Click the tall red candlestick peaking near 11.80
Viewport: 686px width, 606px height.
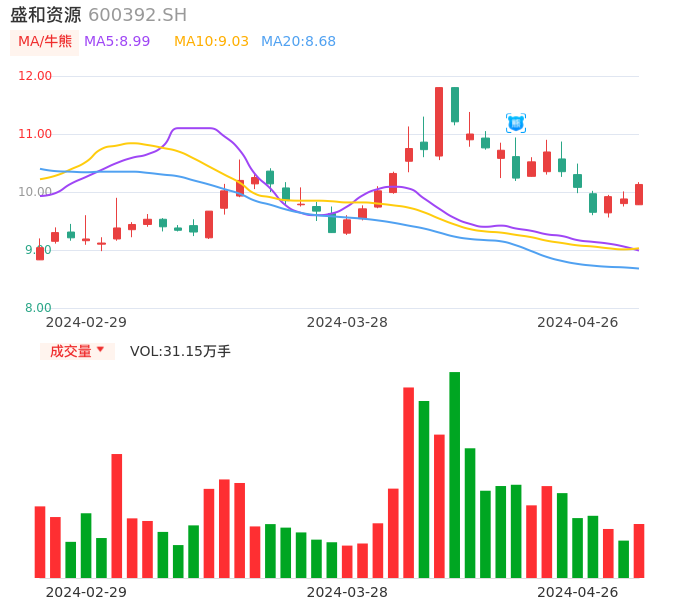439,122
